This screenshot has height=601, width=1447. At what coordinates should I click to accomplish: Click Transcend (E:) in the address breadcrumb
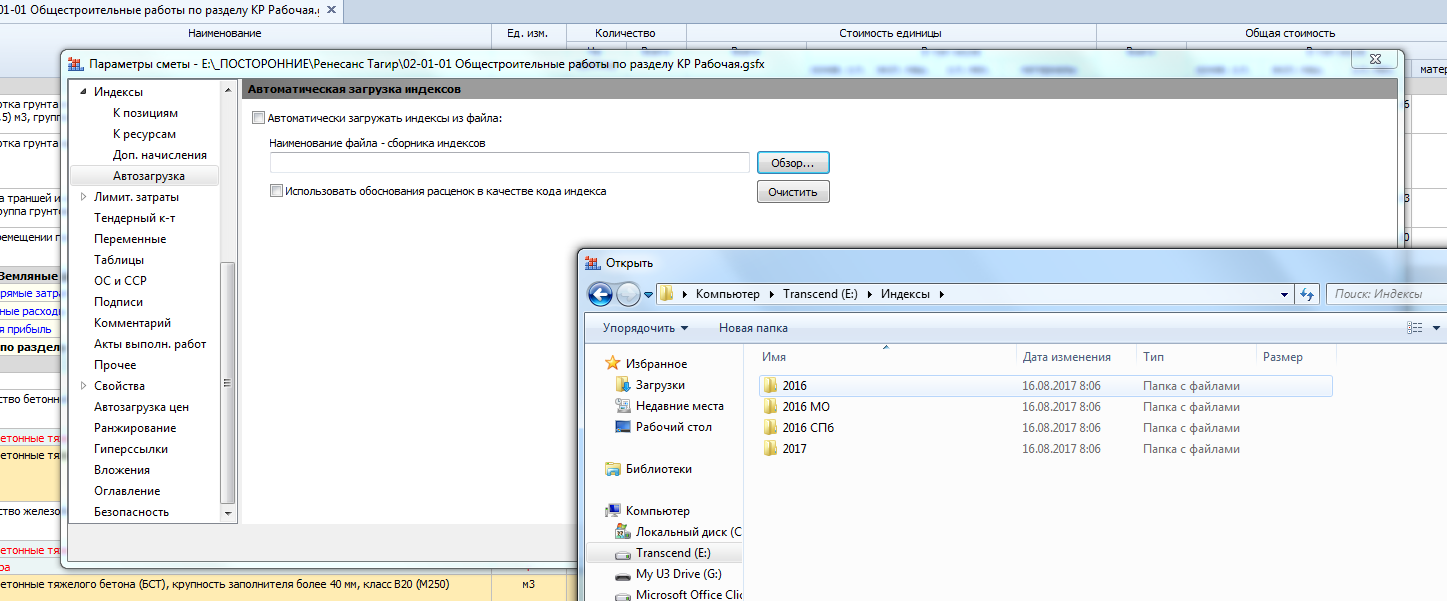tap(822, 294)
